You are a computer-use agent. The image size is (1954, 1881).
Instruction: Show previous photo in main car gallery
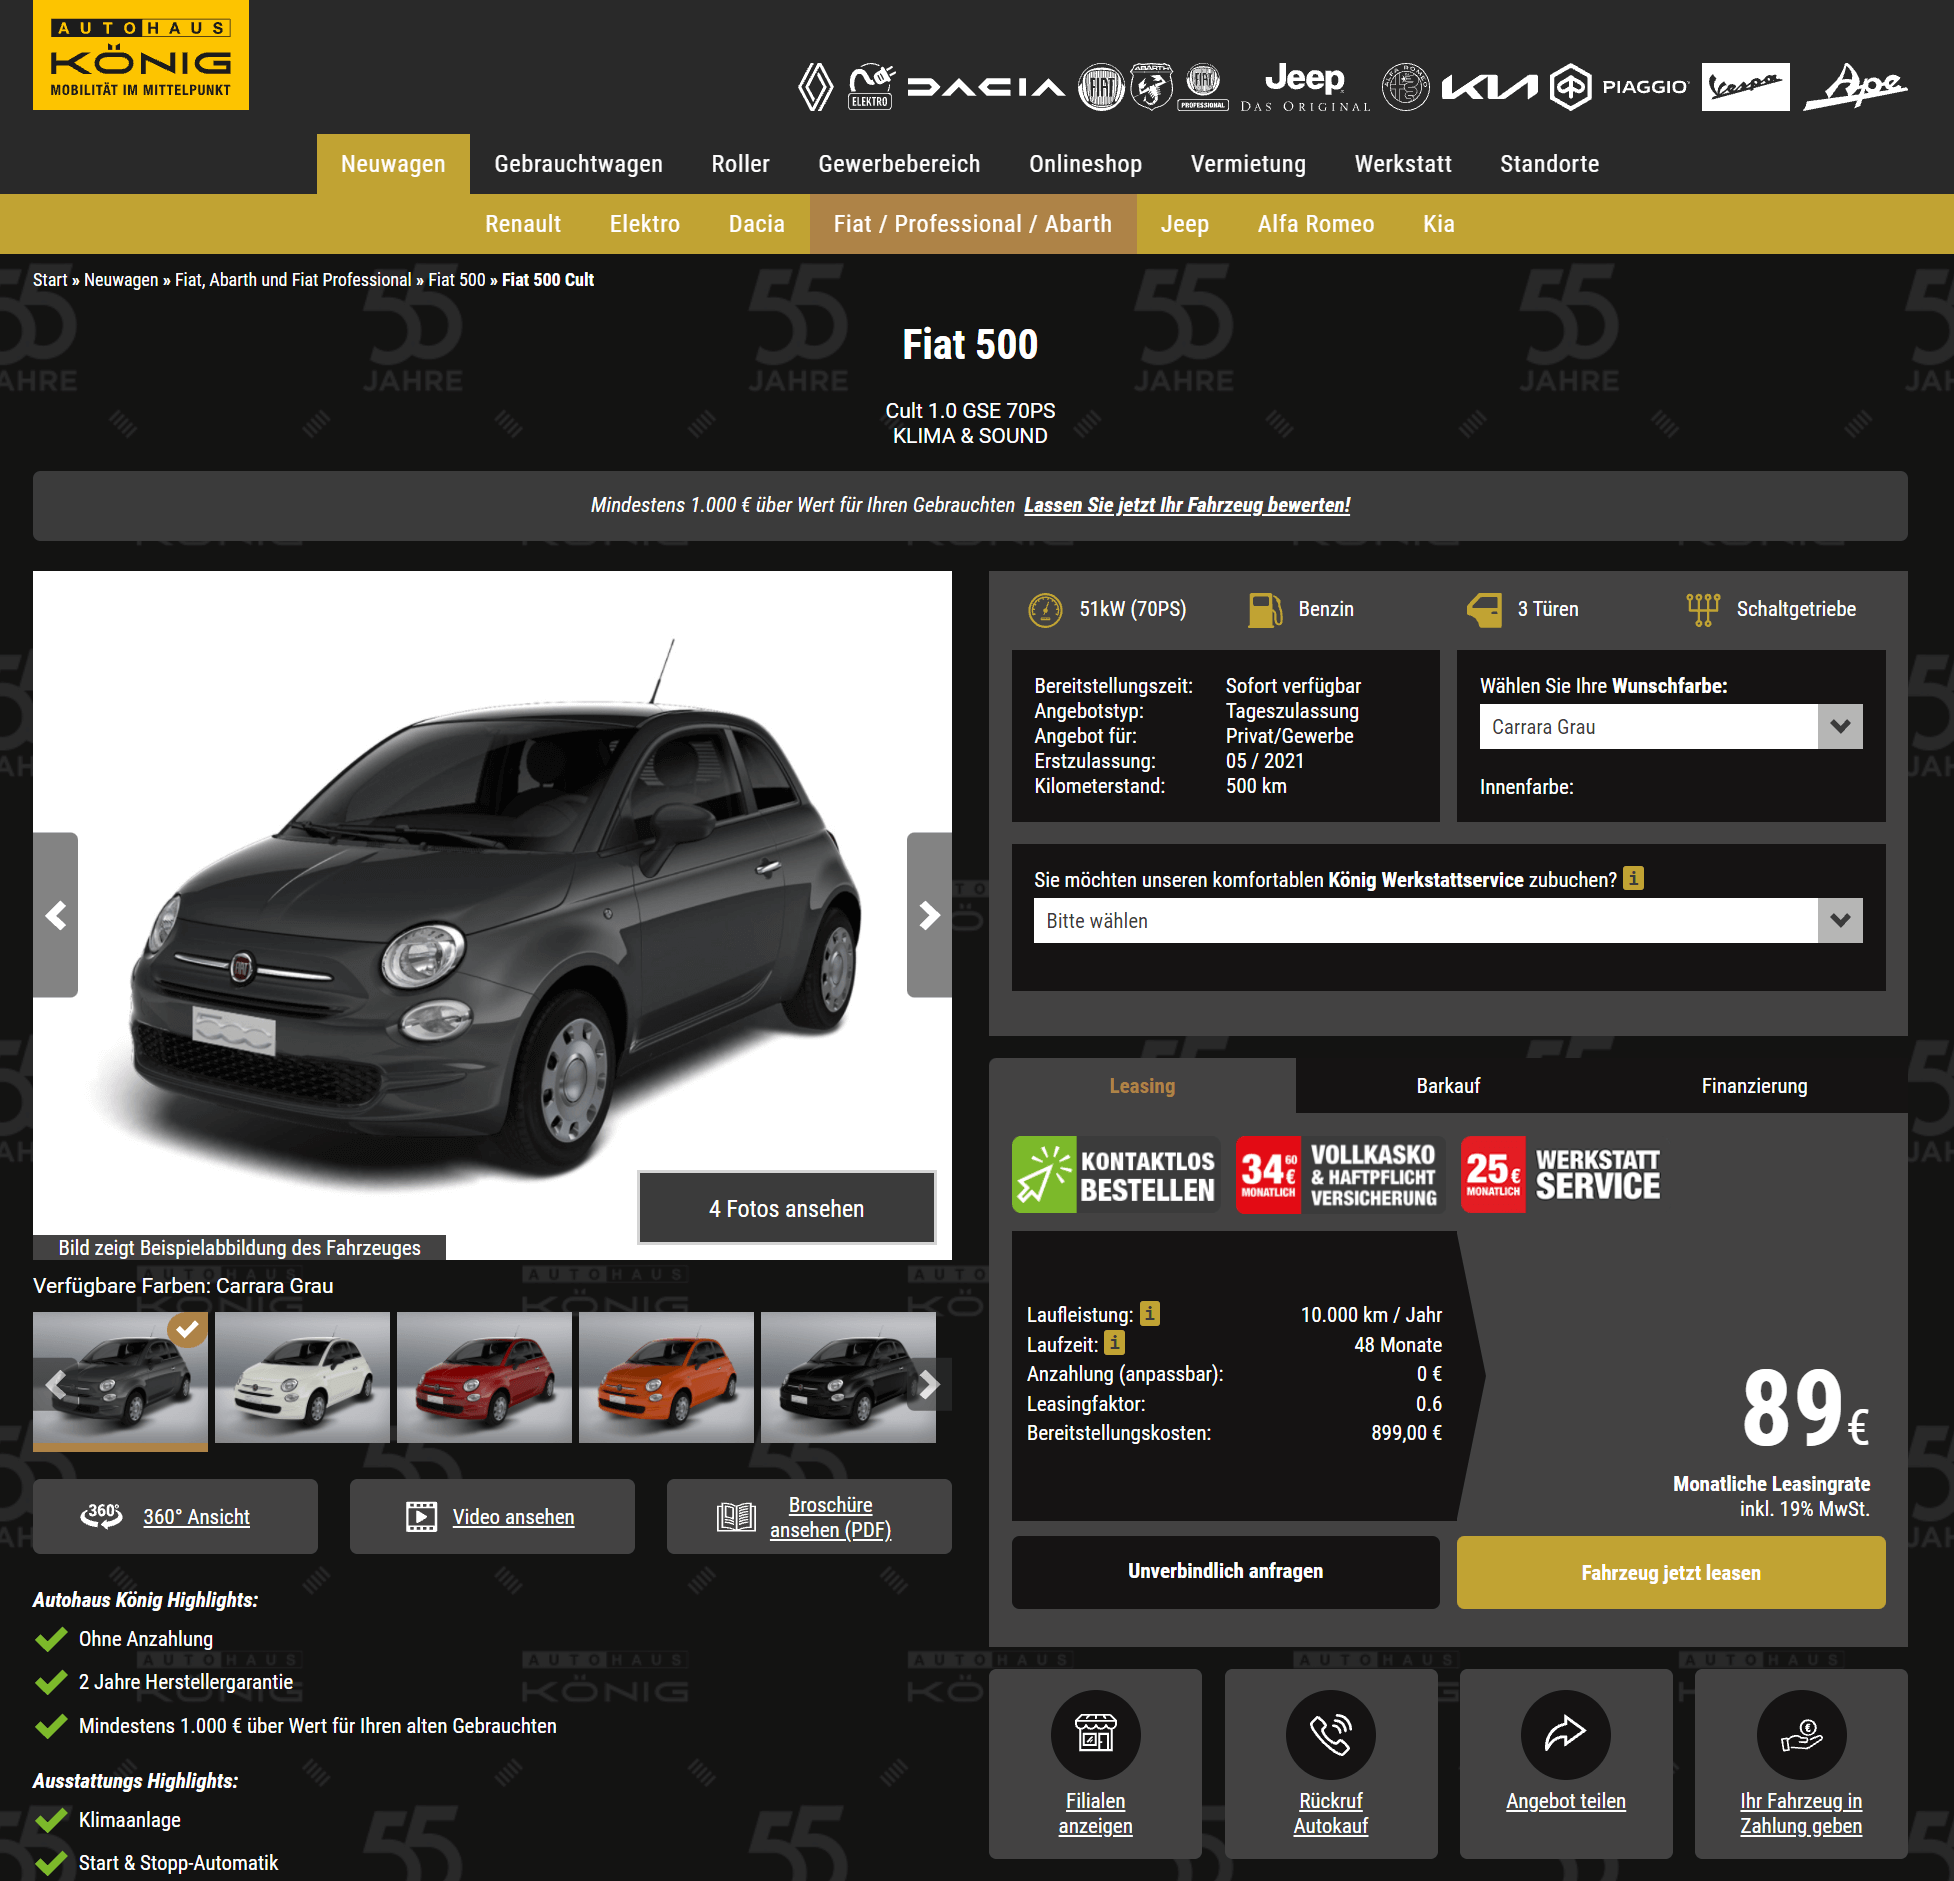tap(56, 915)
